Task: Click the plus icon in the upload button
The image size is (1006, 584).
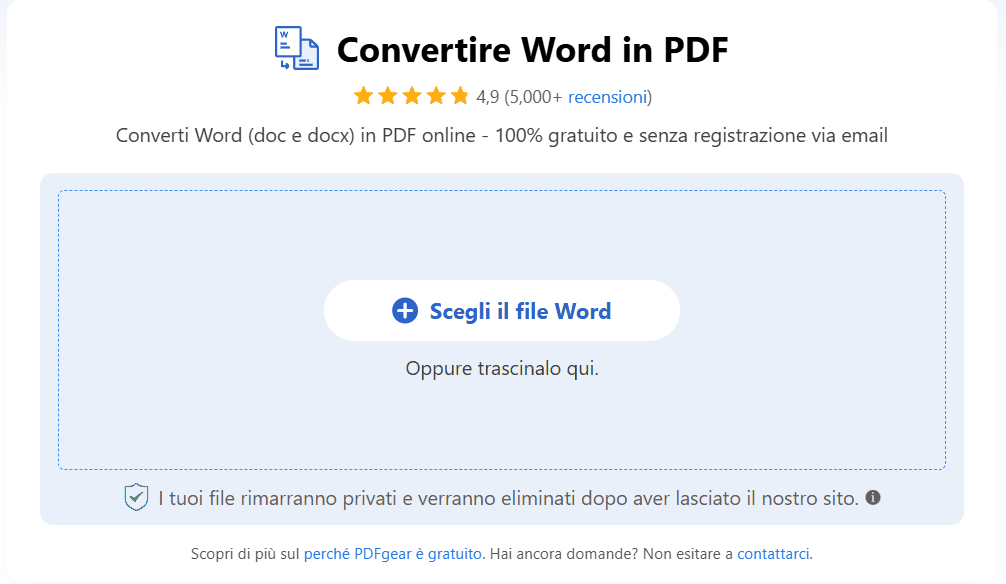Action: (404, 311)
